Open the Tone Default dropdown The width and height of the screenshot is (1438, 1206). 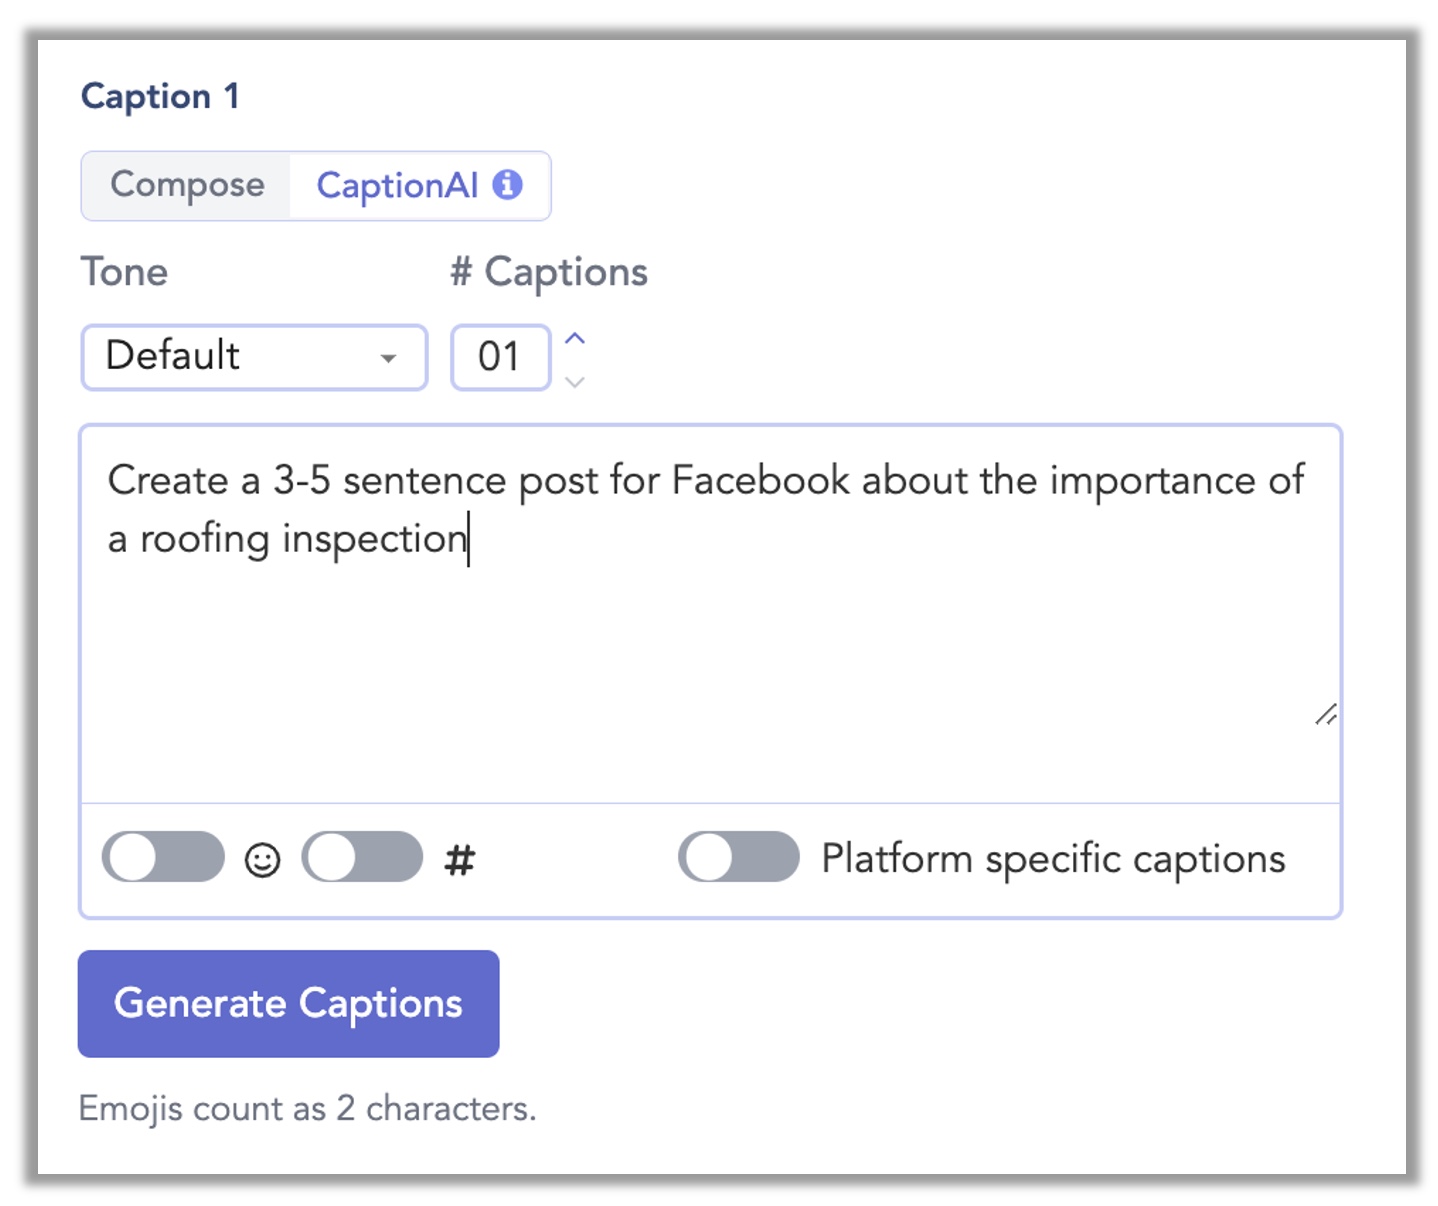coord(254,357)
